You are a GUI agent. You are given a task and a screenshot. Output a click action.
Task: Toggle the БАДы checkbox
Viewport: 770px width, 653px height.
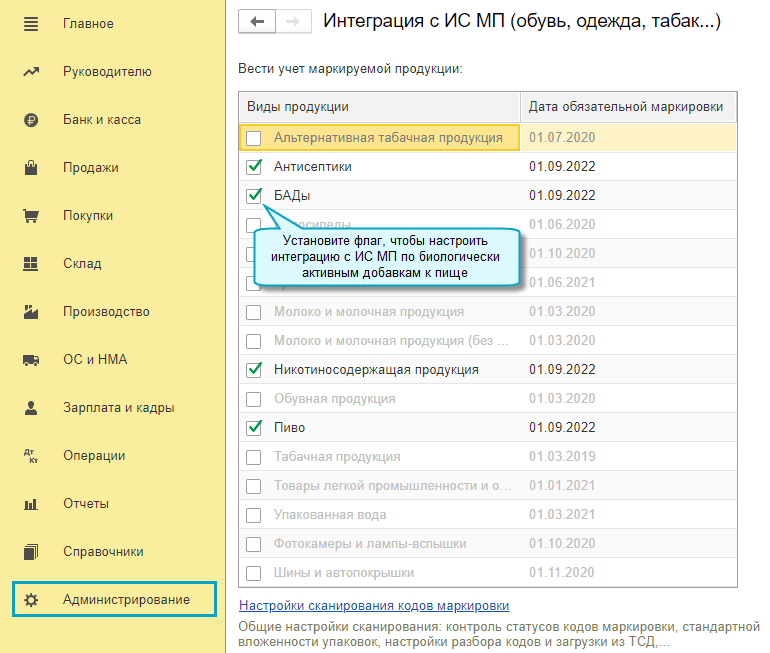coord(254,195)
